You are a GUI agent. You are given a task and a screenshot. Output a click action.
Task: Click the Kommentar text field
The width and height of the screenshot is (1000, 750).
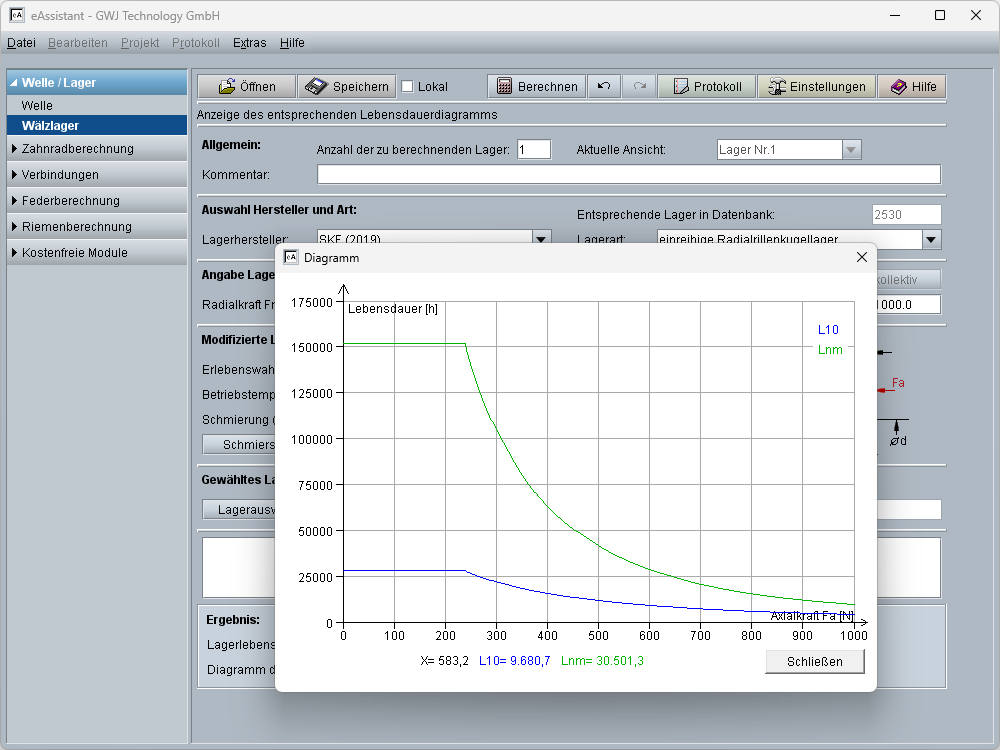[x=628, y=175]
